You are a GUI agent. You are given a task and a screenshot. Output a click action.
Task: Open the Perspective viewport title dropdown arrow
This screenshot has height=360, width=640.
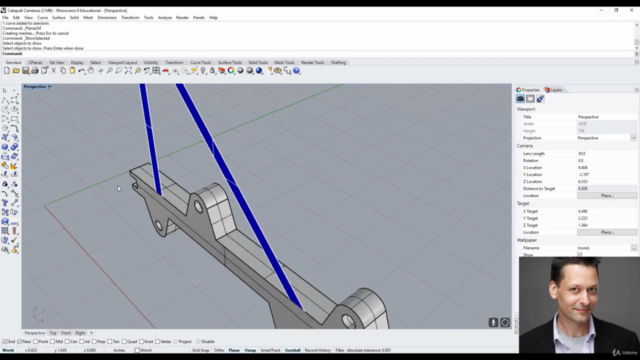[x=50, y=87]
